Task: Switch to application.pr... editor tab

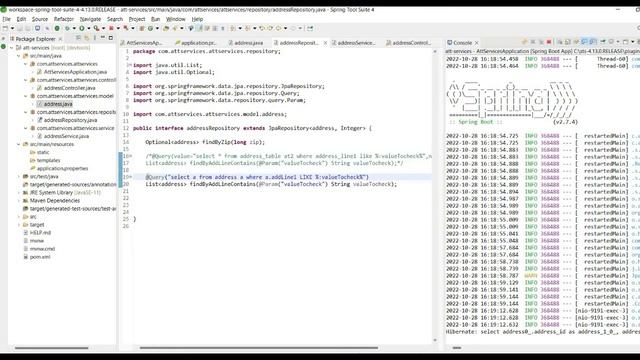Action: click(196, 42)
